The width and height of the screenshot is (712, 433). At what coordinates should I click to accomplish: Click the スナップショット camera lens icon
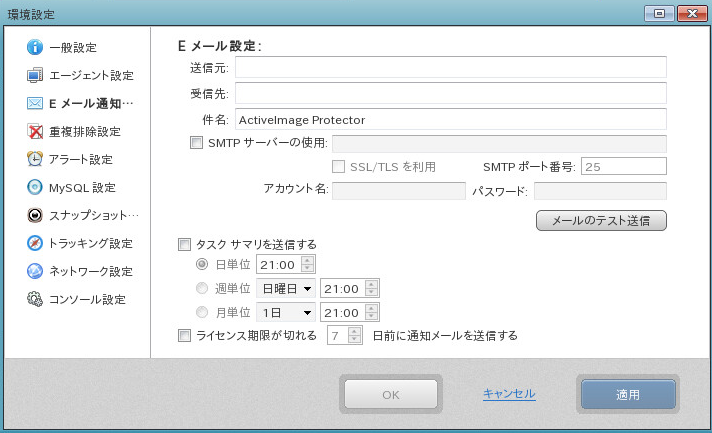click(35, 215)
